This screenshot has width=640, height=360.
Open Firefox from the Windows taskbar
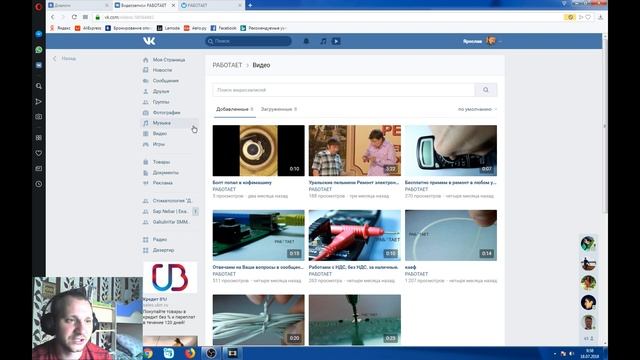pyautogui.click(x=190, y=353)
